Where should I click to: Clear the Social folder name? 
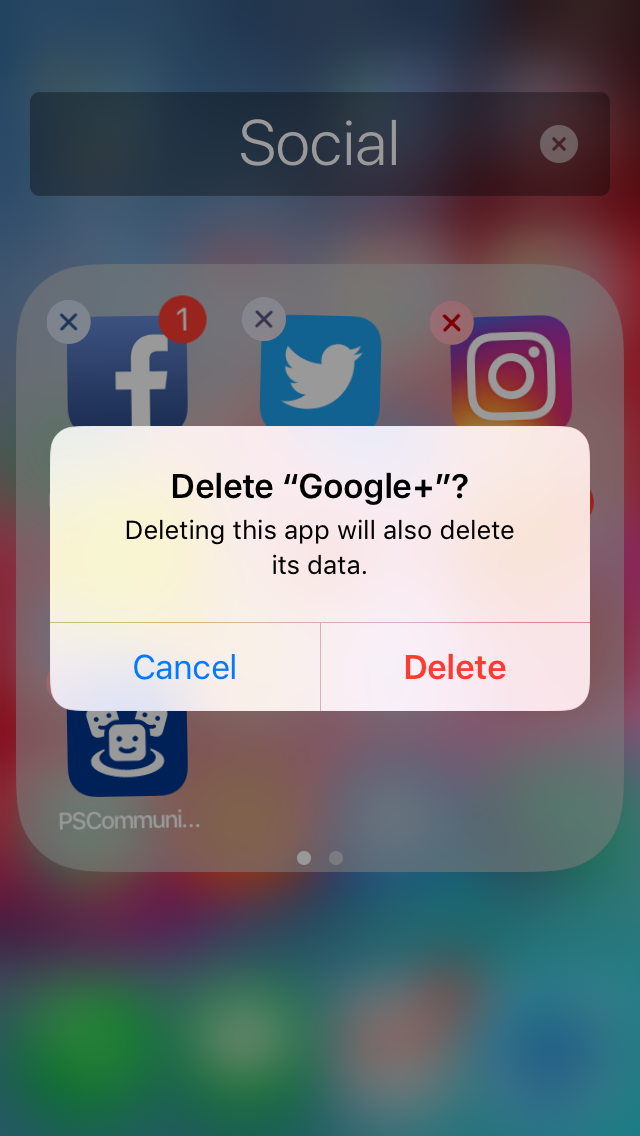[x=559, y=144]
